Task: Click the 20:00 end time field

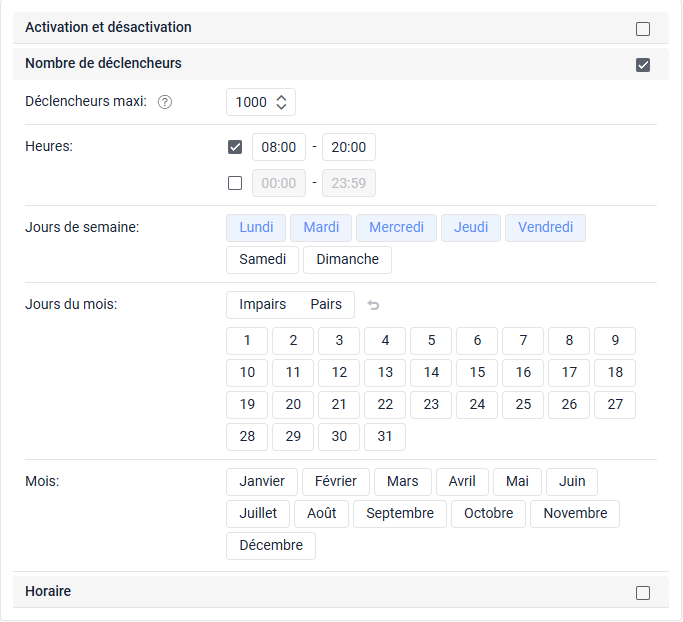Action: 348,147
